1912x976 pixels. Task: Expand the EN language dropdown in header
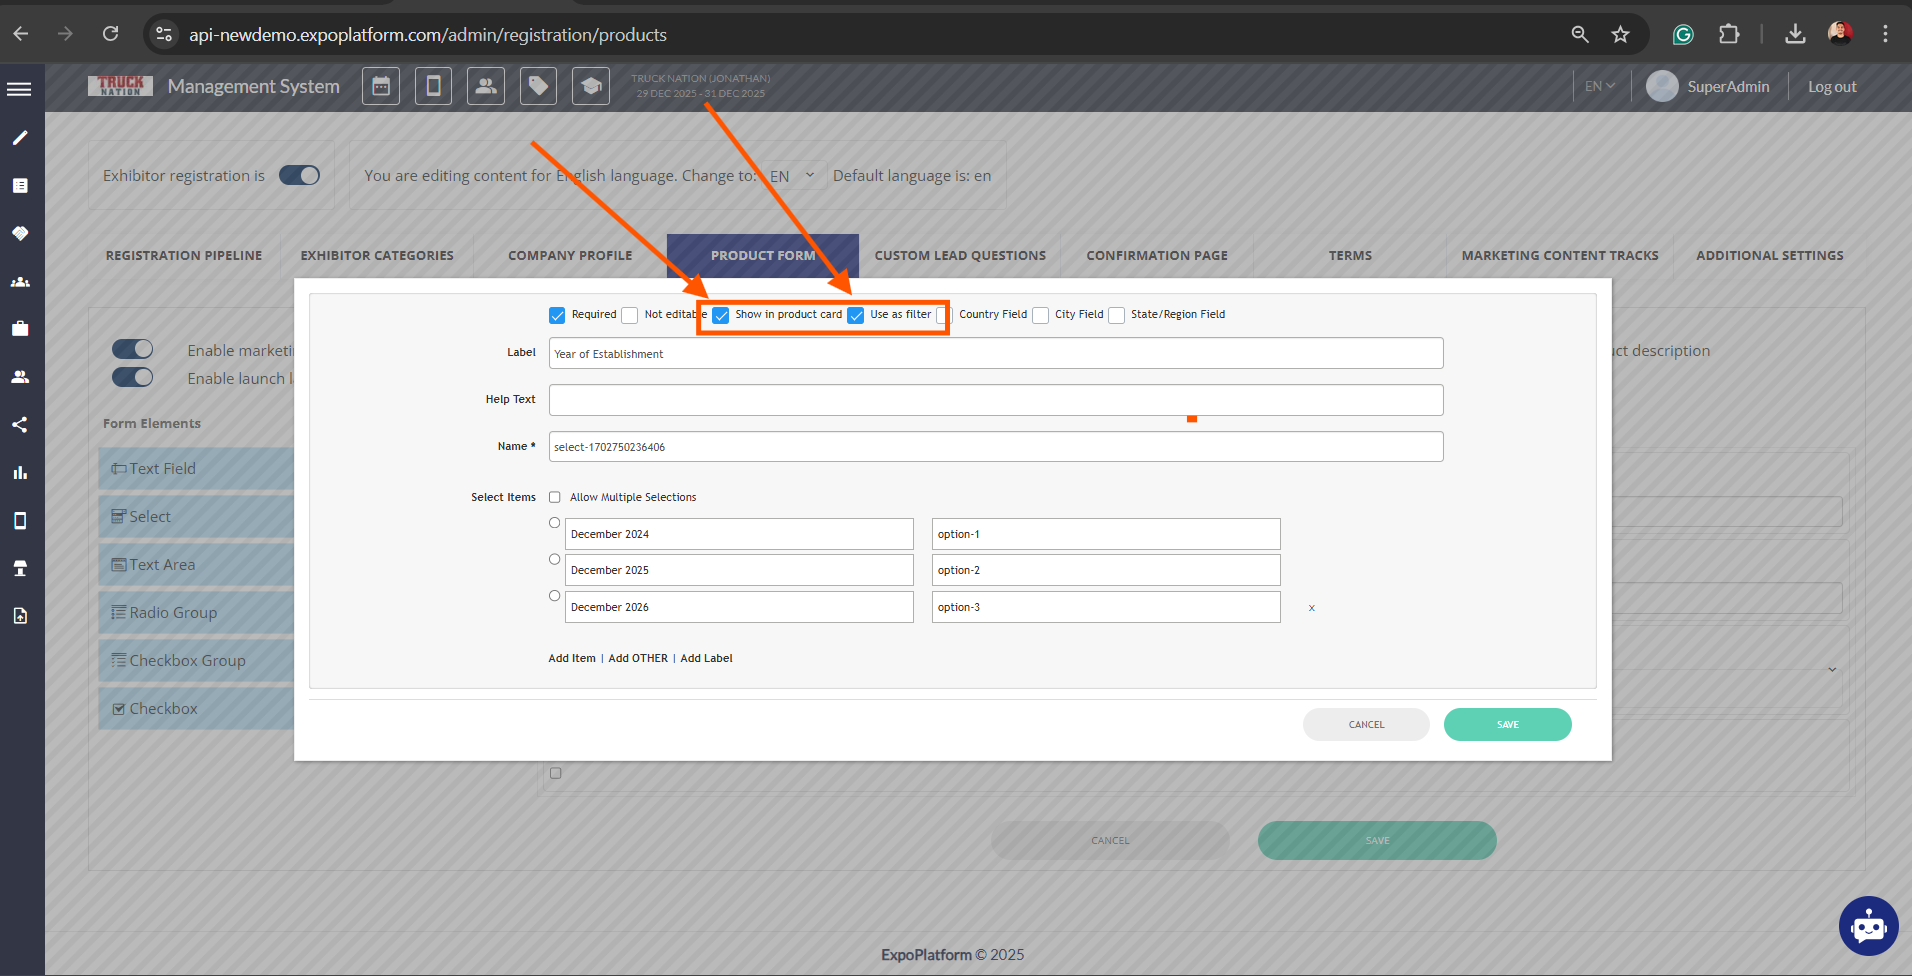click(x=1599, y=87)
